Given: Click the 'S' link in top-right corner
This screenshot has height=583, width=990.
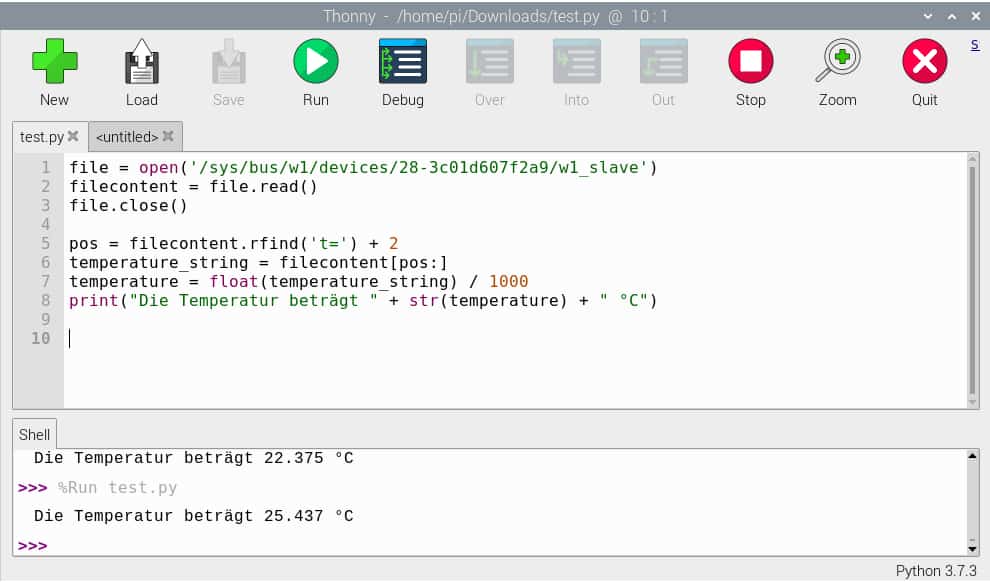Looking at the screenshot, I should 975,45.
